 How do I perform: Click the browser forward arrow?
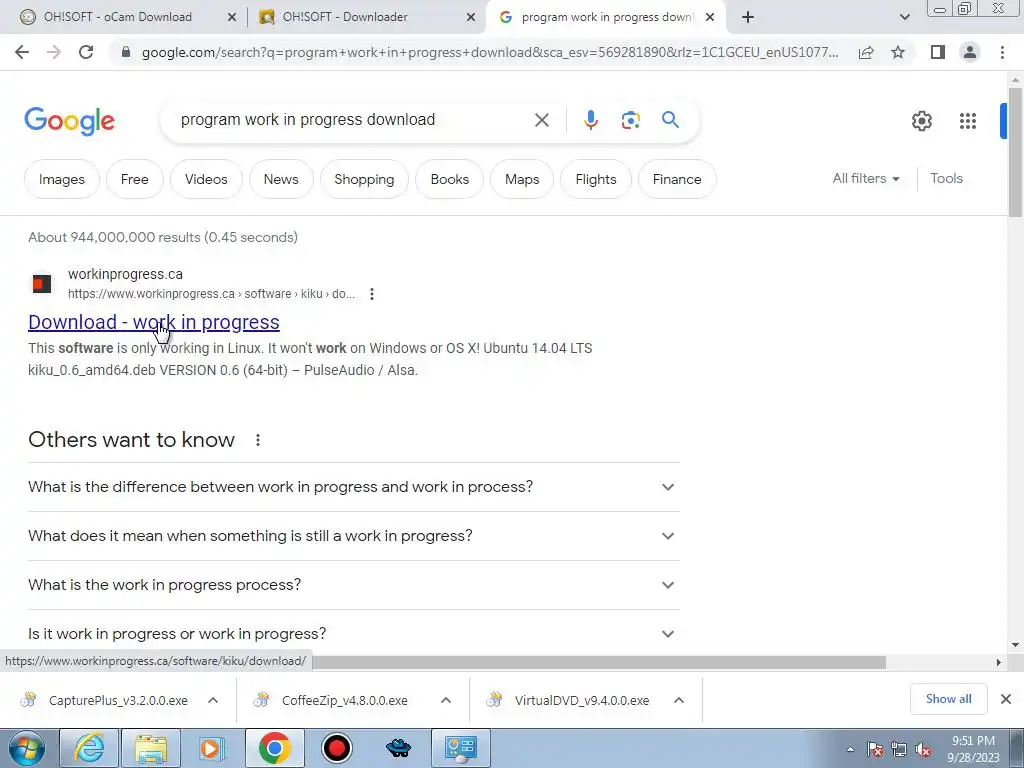54,52
